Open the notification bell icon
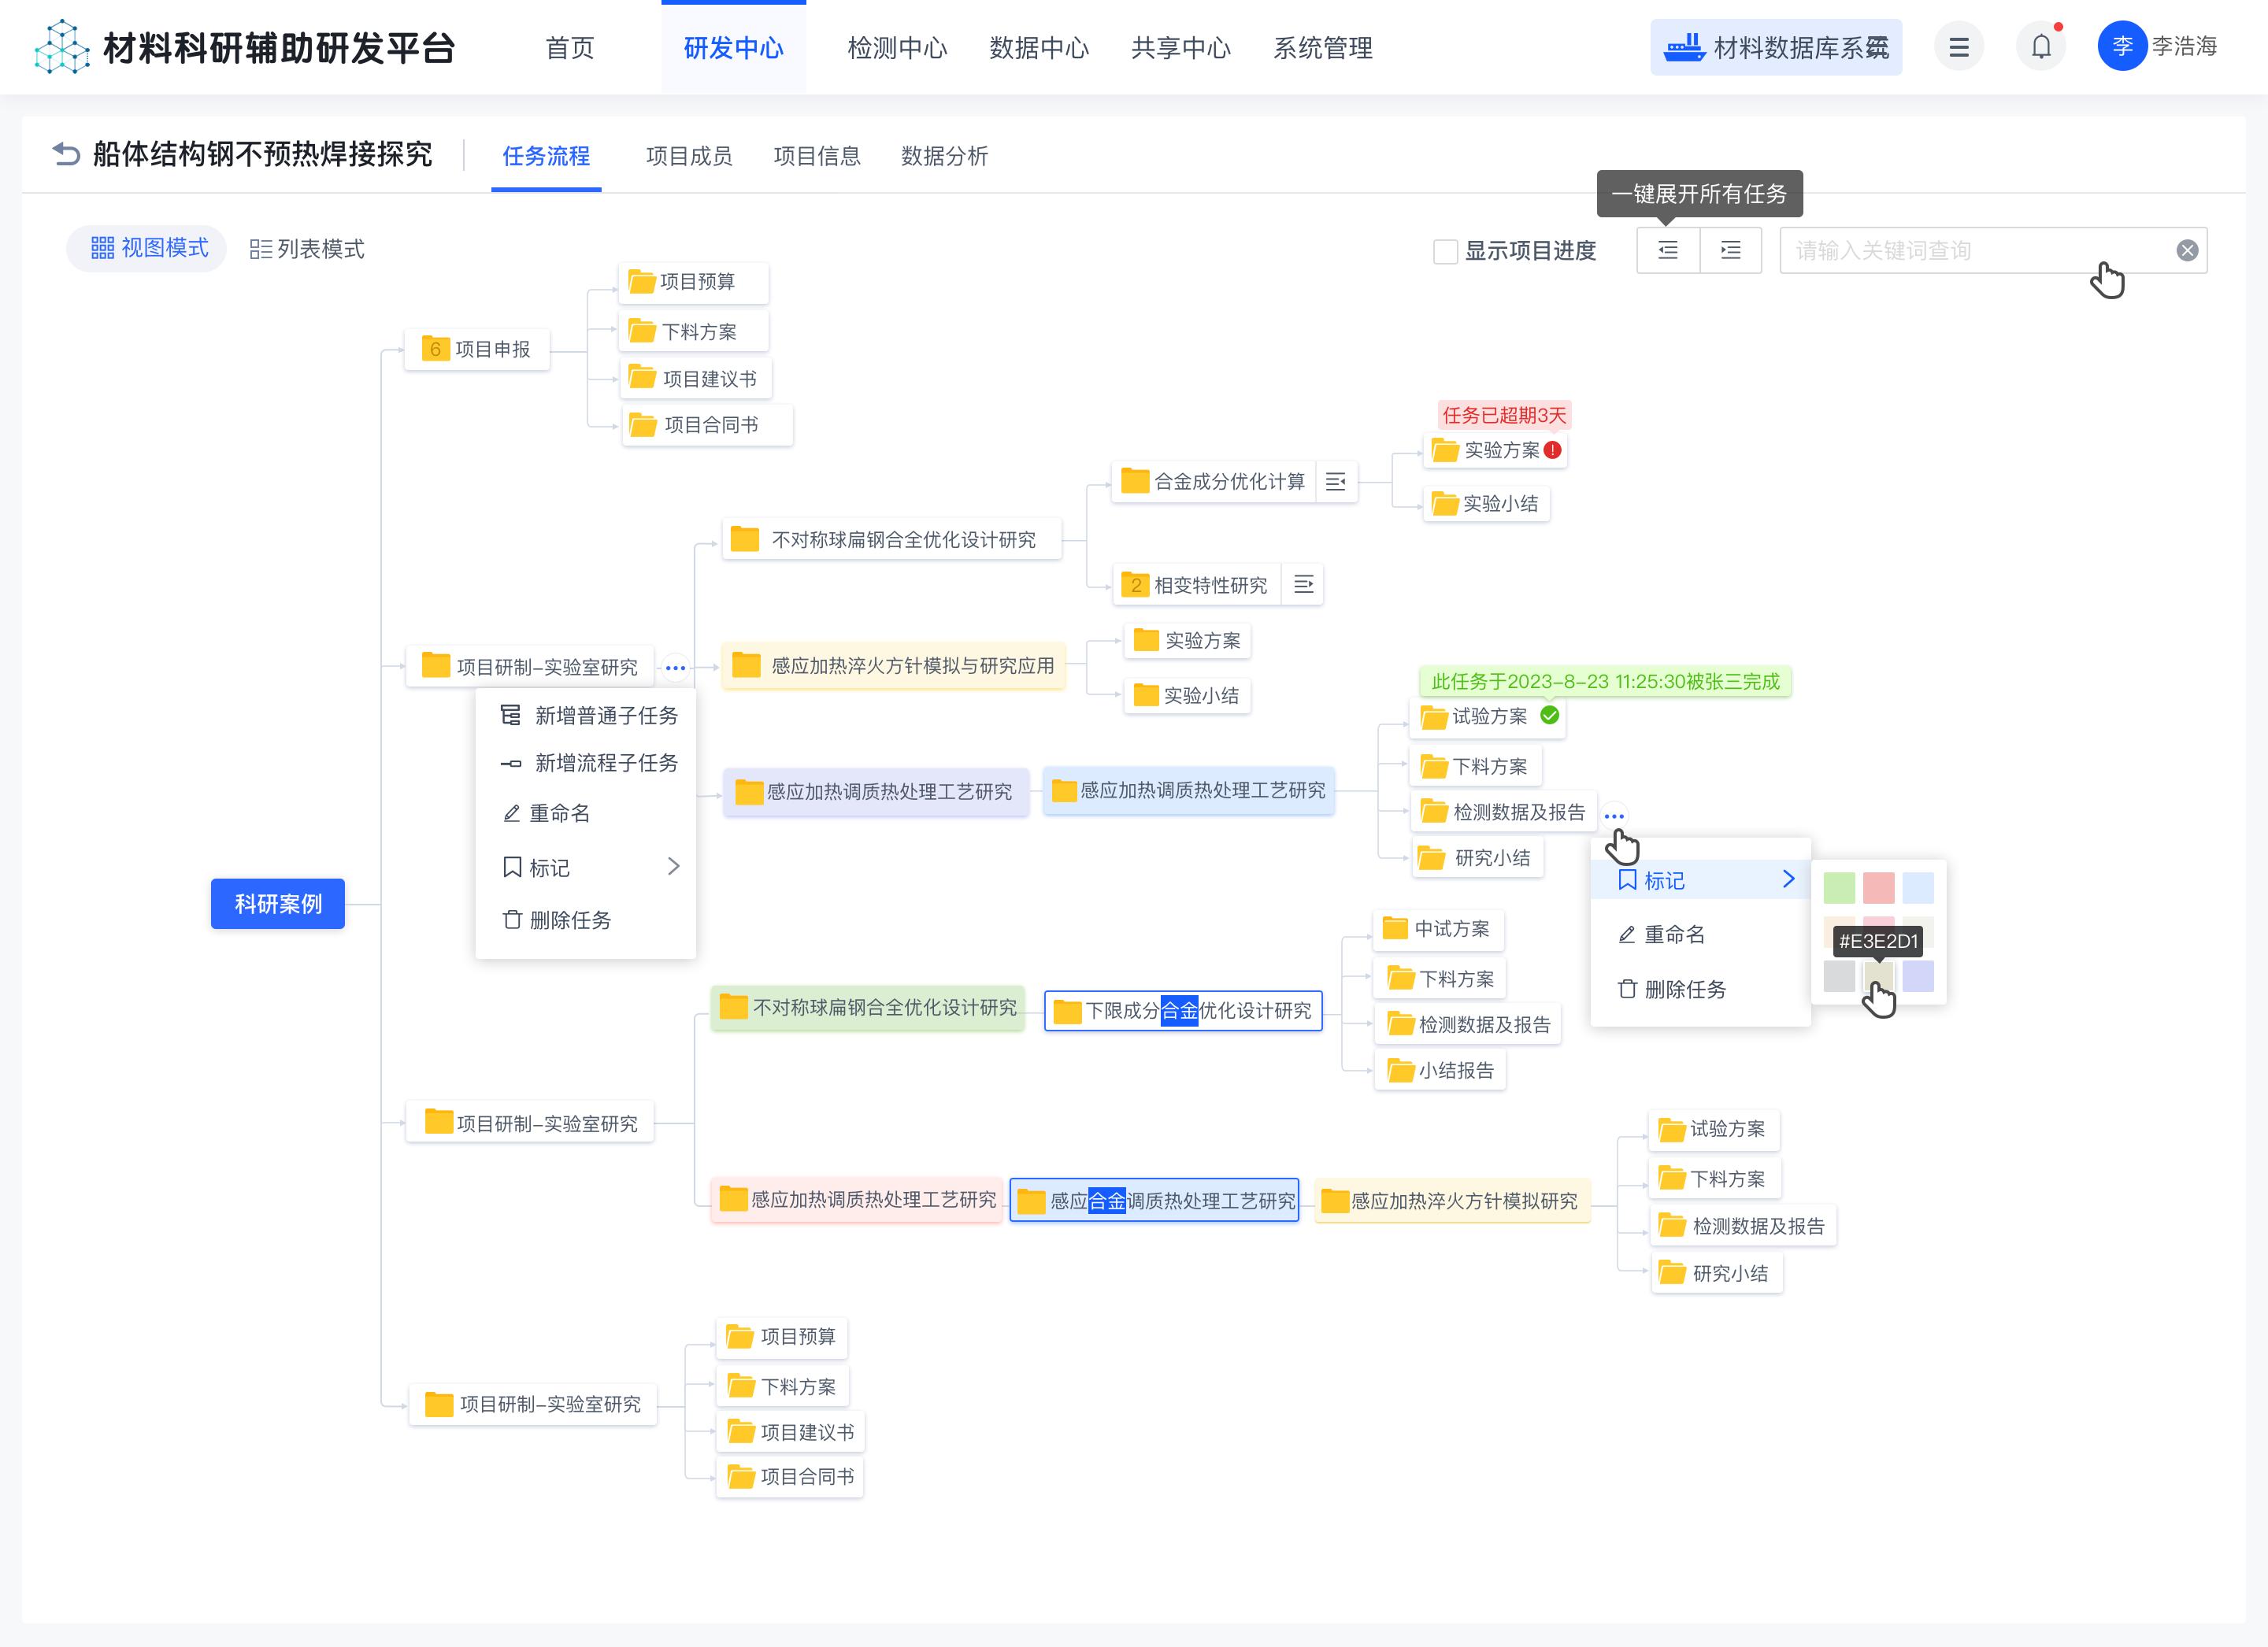 coord(2041,46)
